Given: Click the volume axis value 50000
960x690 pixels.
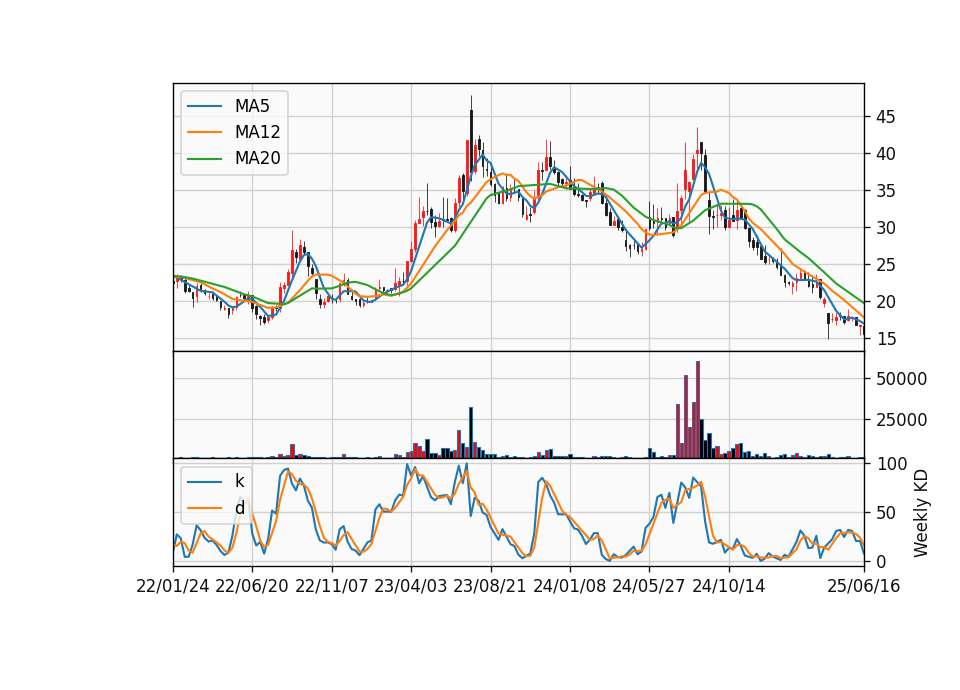Looking at the screenshot, I should pyautogui.click(x=901, y=379).
